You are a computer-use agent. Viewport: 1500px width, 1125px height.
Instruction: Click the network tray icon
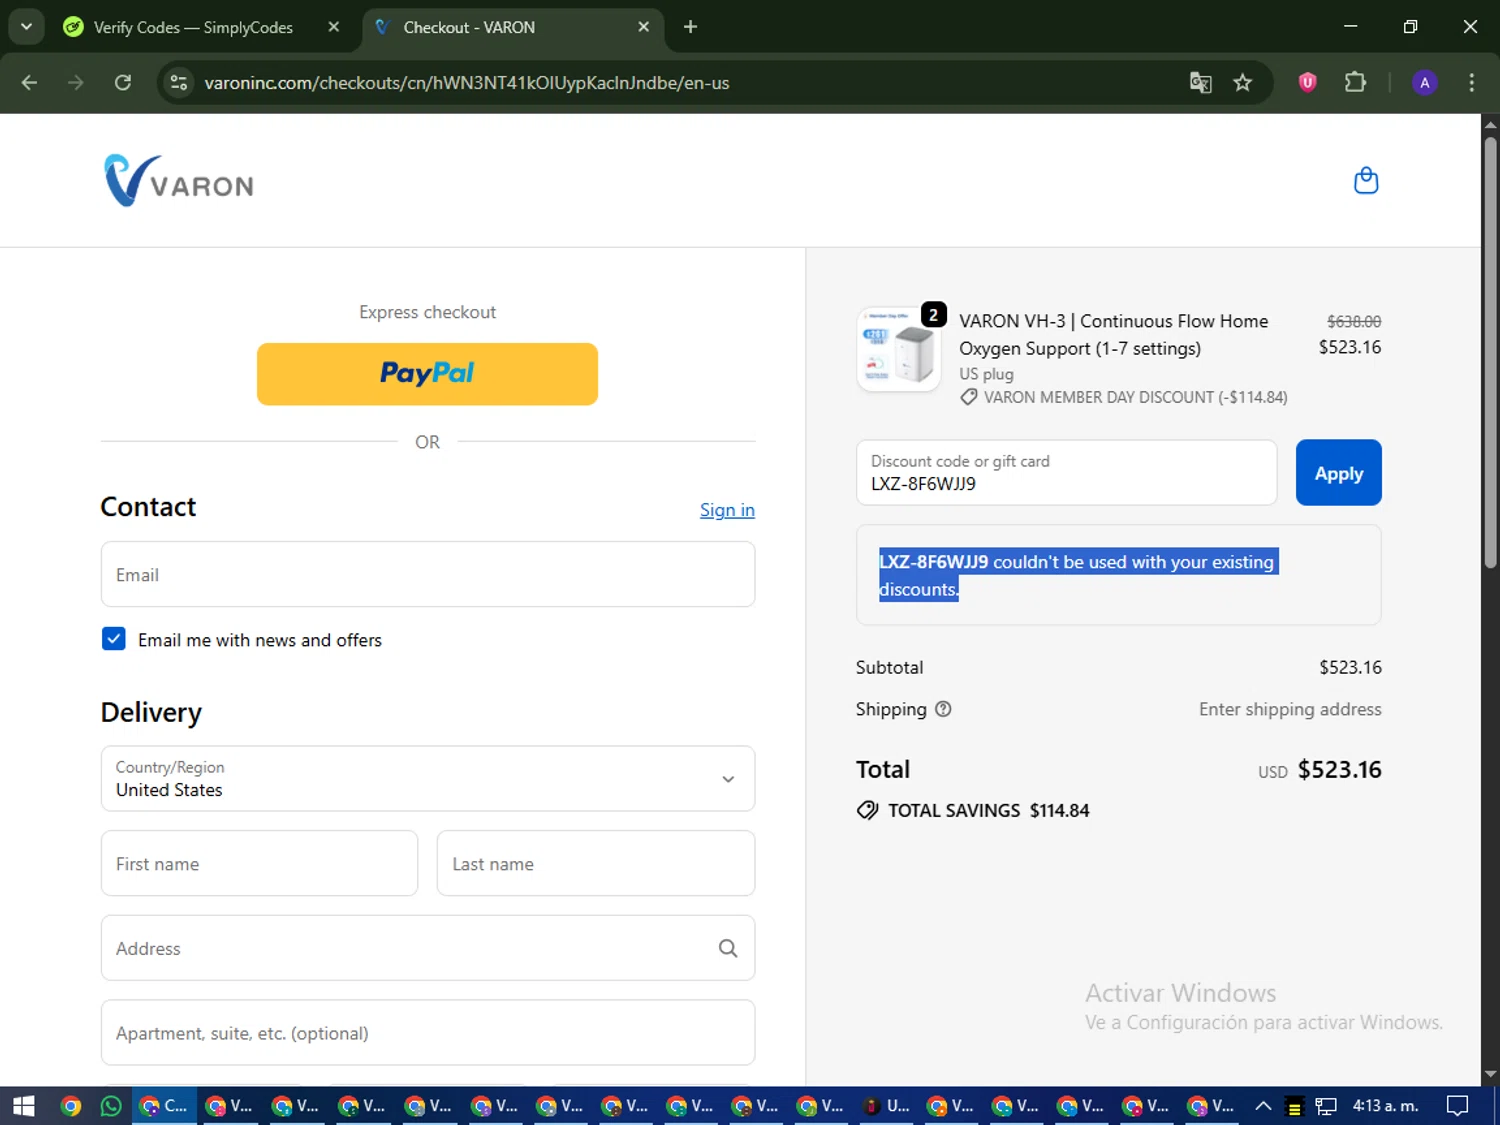coord(1326,1106)
